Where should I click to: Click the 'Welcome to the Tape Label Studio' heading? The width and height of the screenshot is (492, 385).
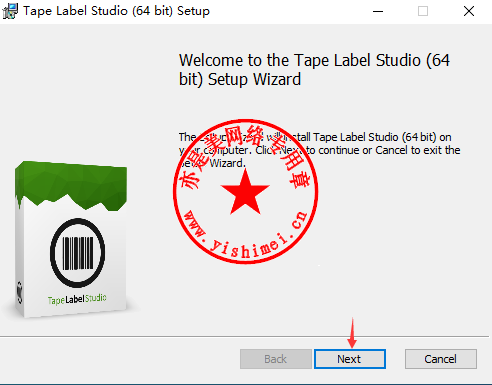(x=314, y=70)
